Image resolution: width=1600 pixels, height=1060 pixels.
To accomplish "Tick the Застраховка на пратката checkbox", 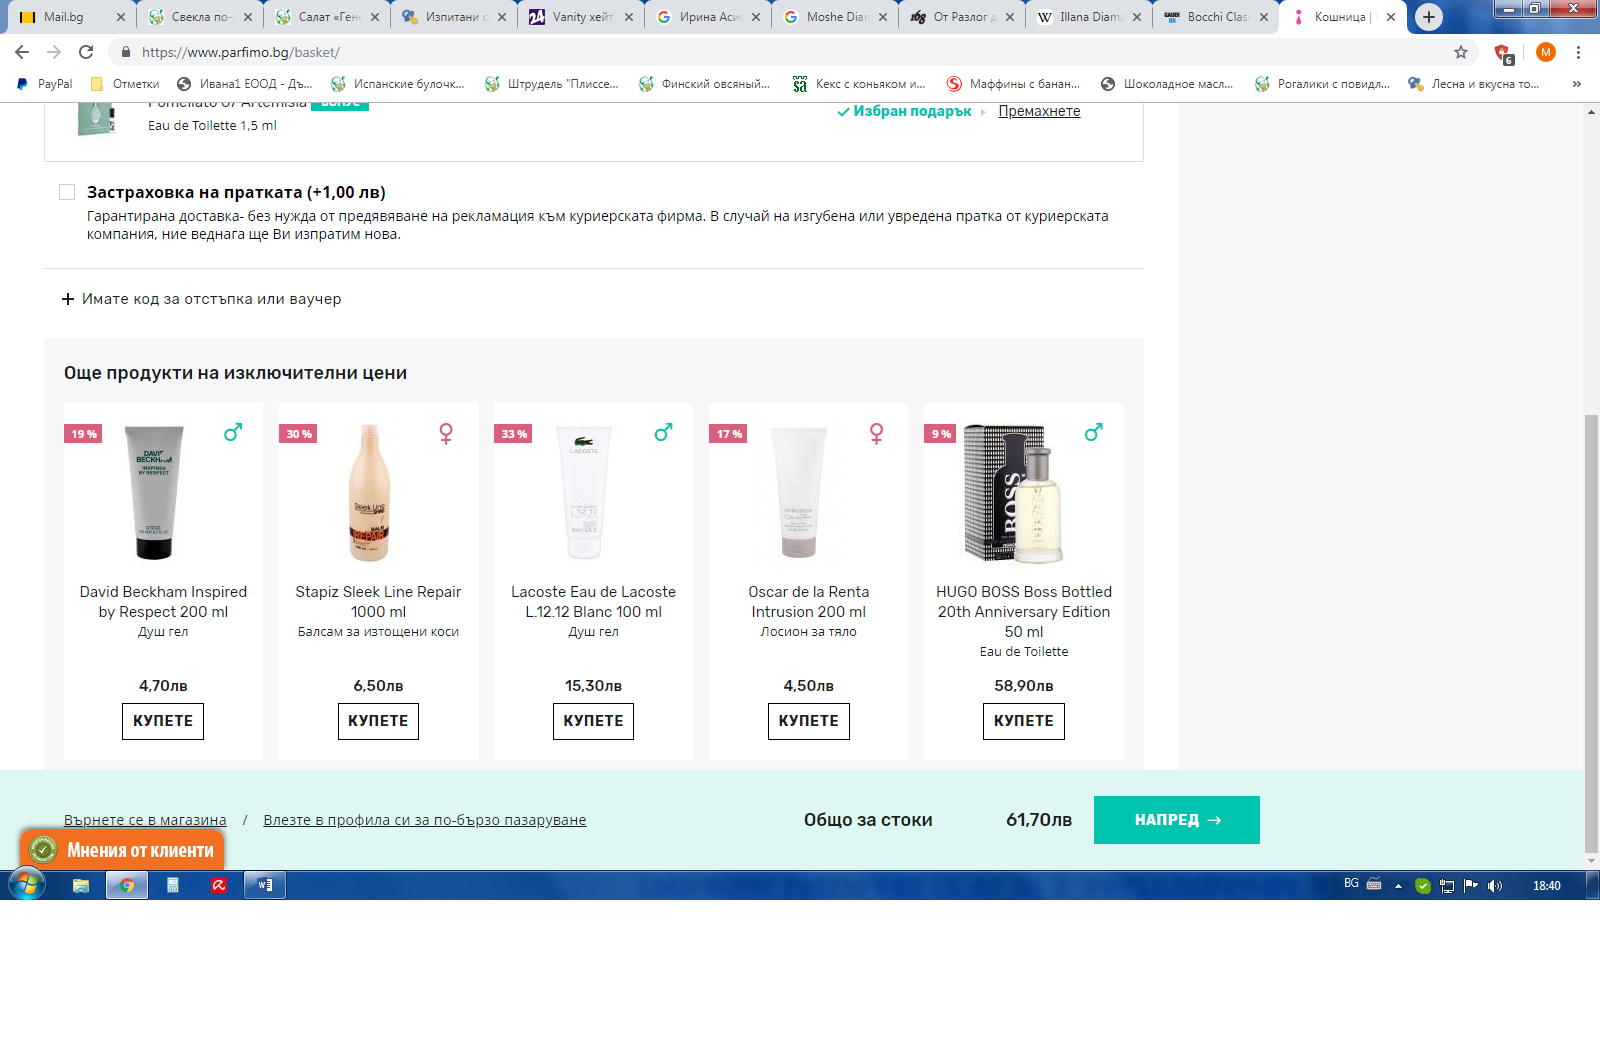I will click(x=67, y=192).
